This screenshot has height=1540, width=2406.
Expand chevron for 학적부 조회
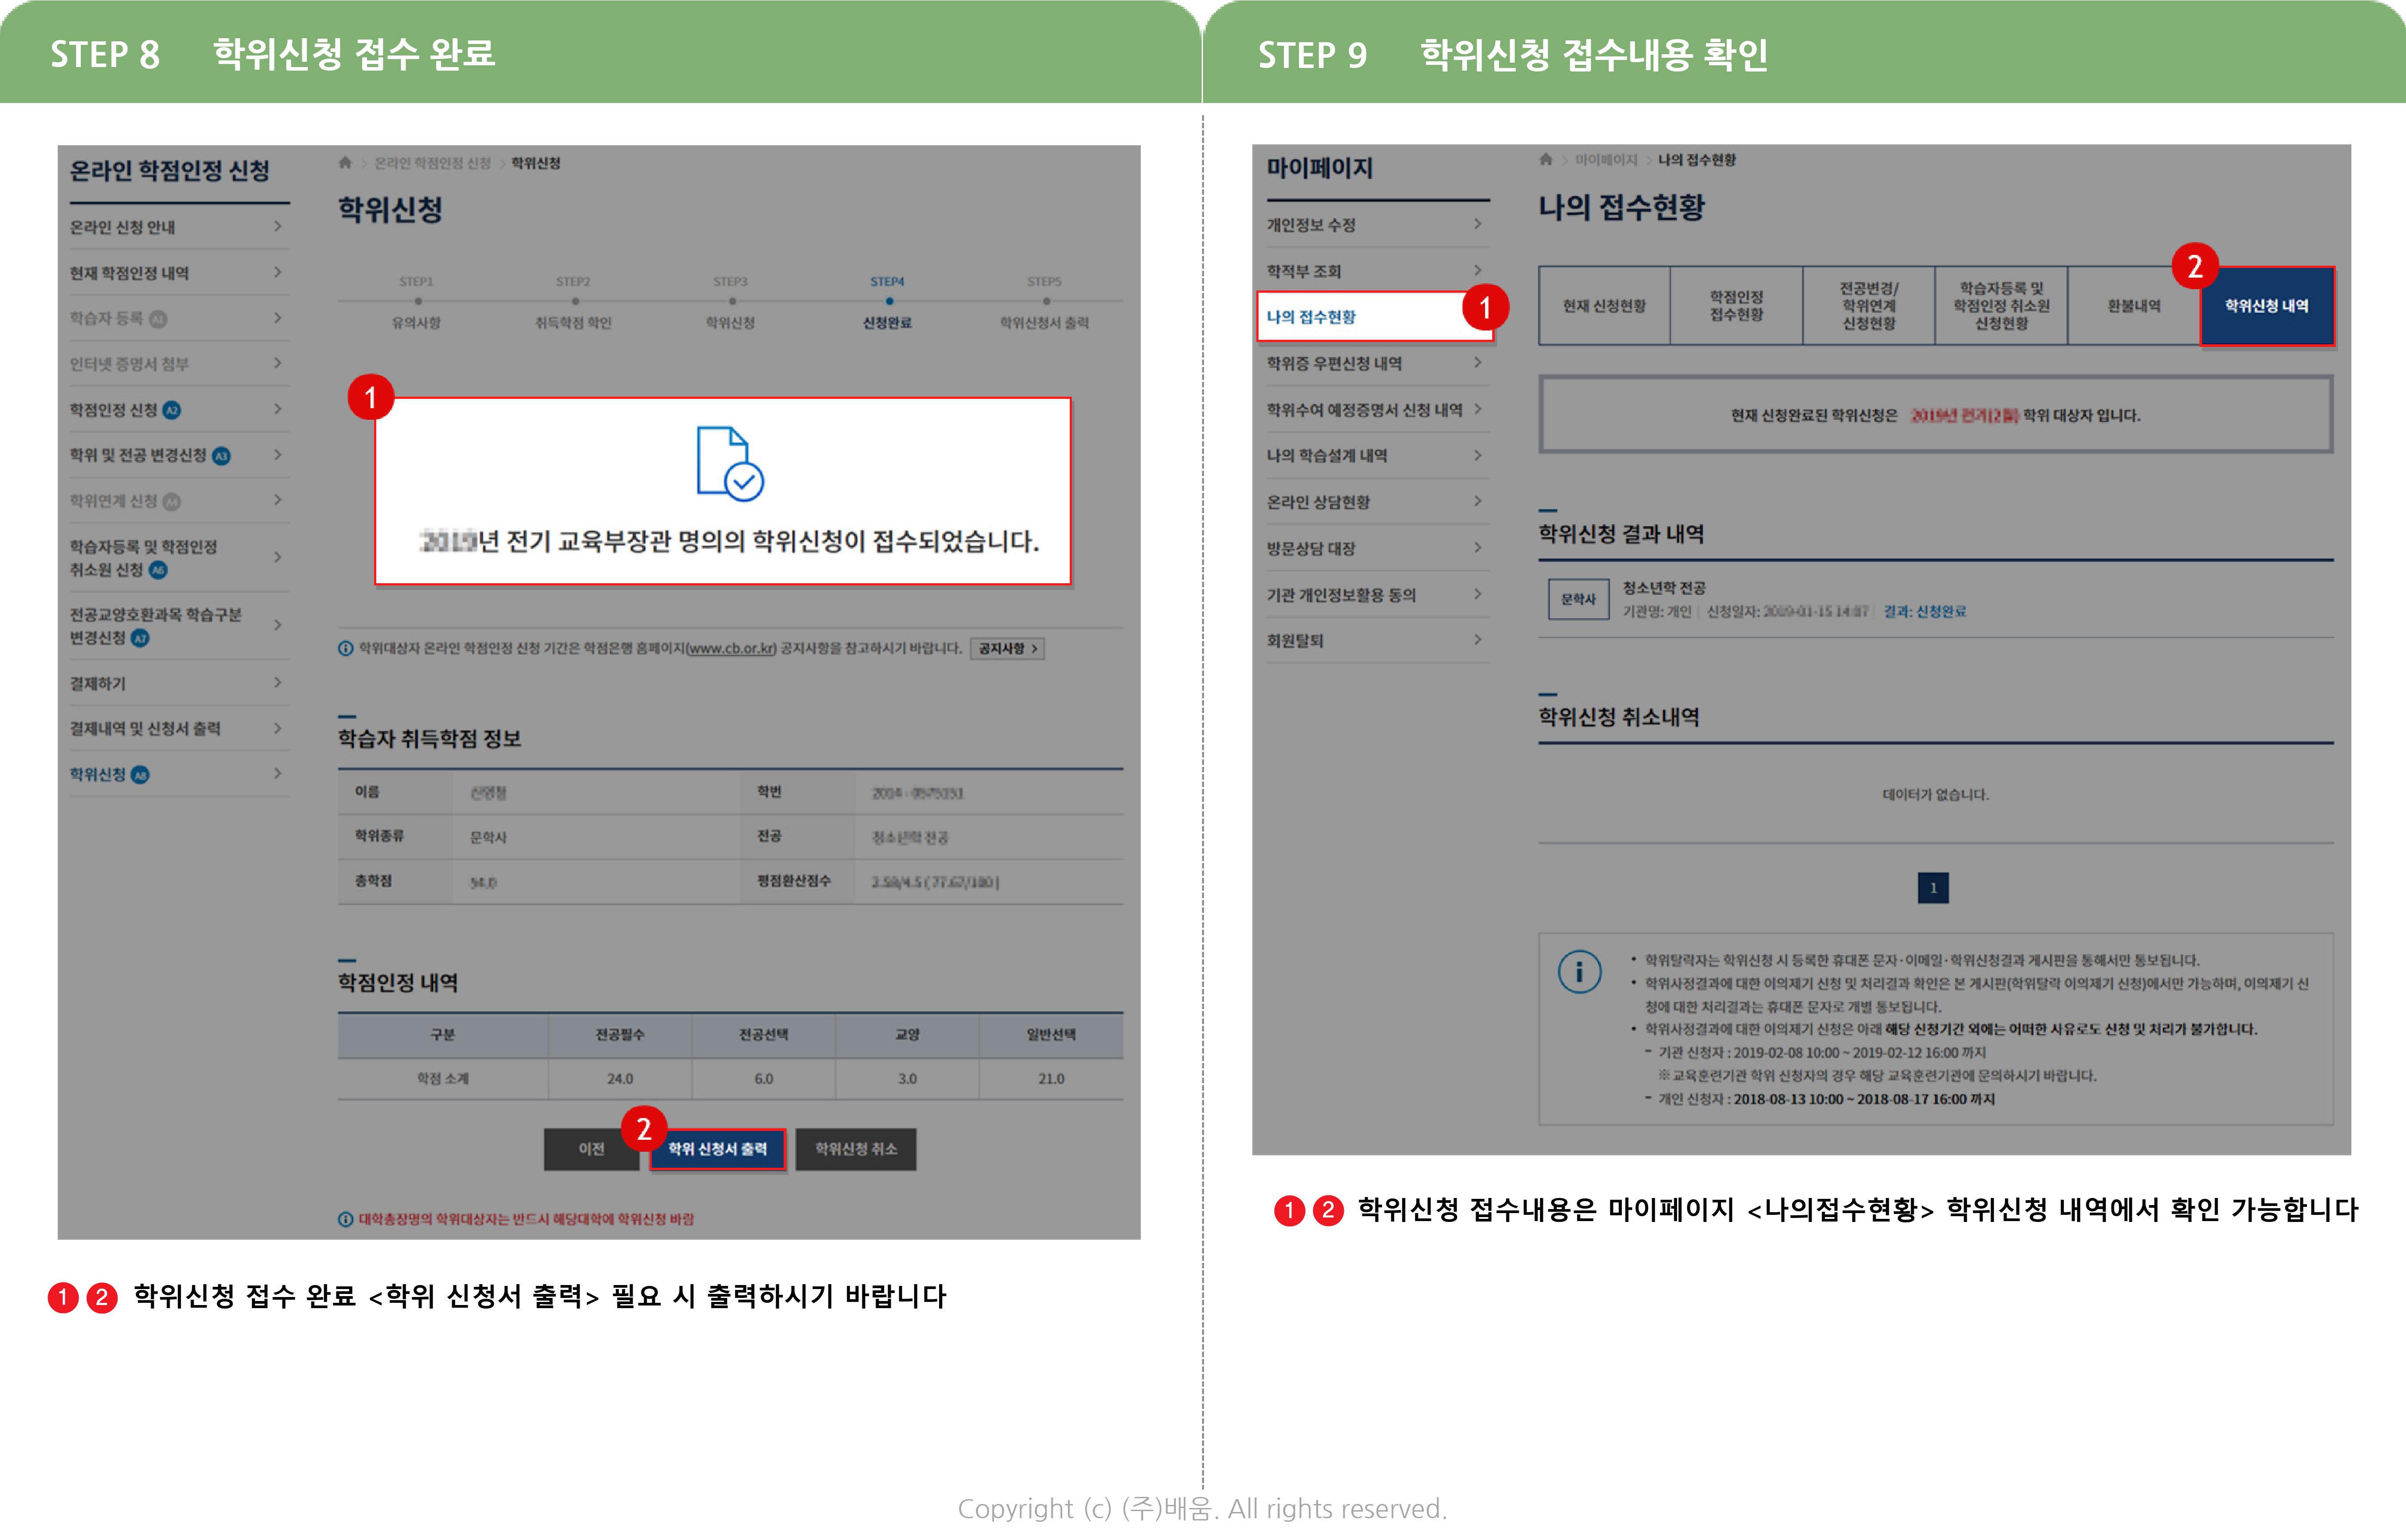1478,270
